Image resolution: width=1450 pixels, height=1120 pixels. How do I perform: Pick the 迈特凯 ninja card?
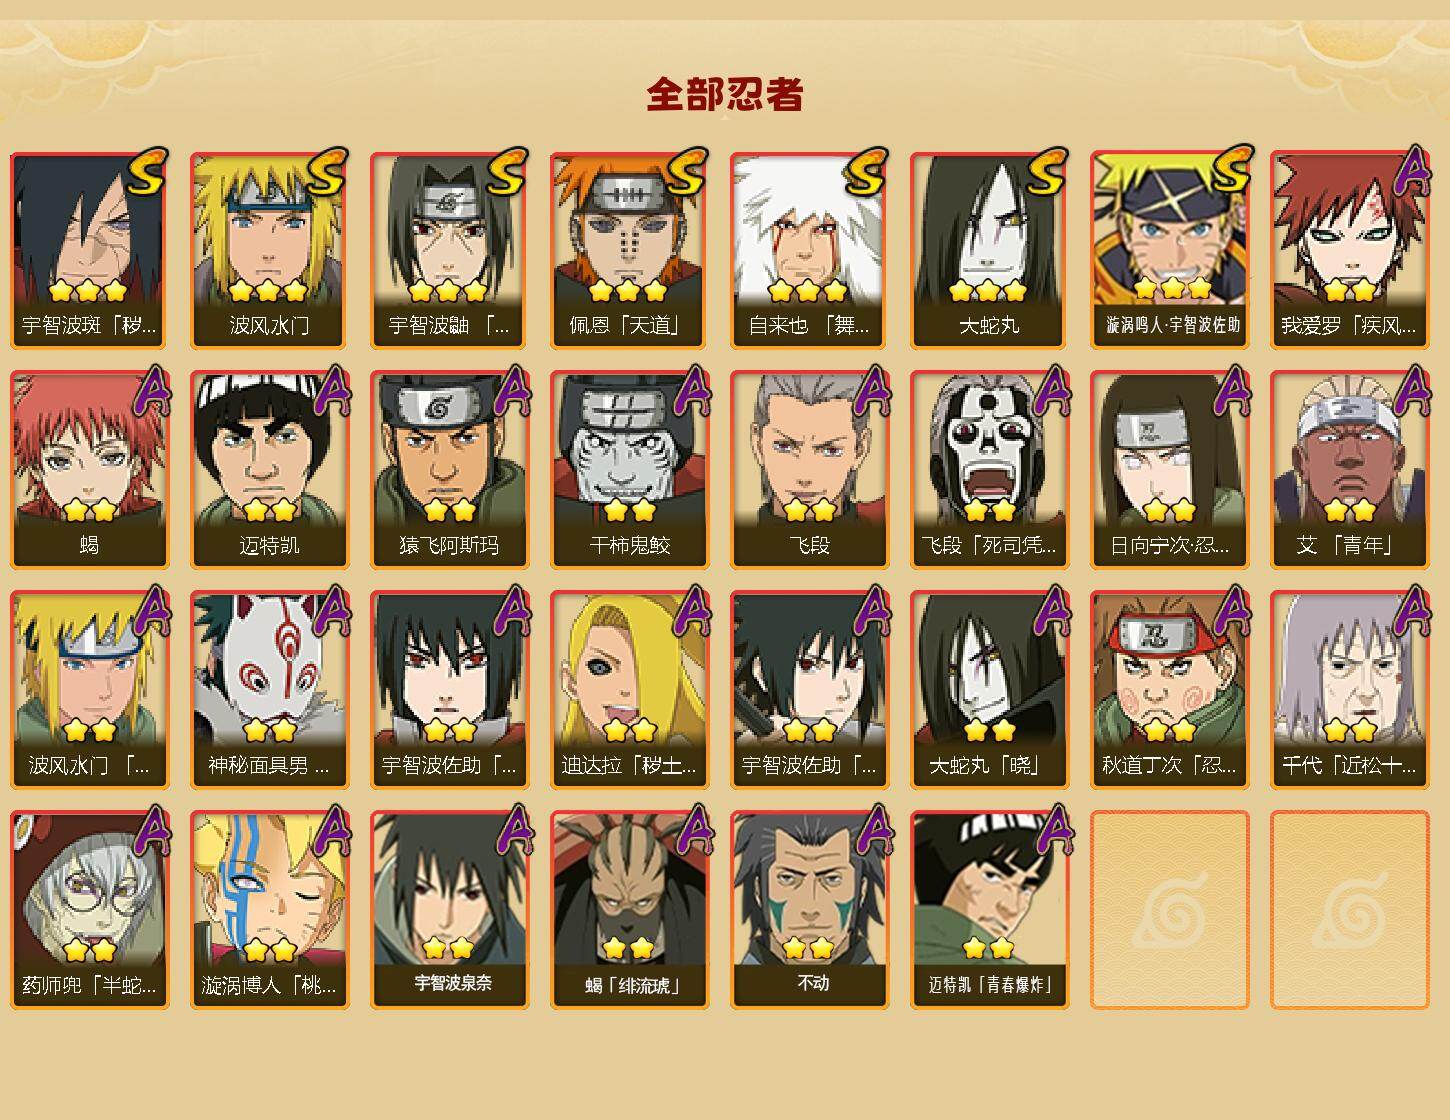tap(269, 470)
